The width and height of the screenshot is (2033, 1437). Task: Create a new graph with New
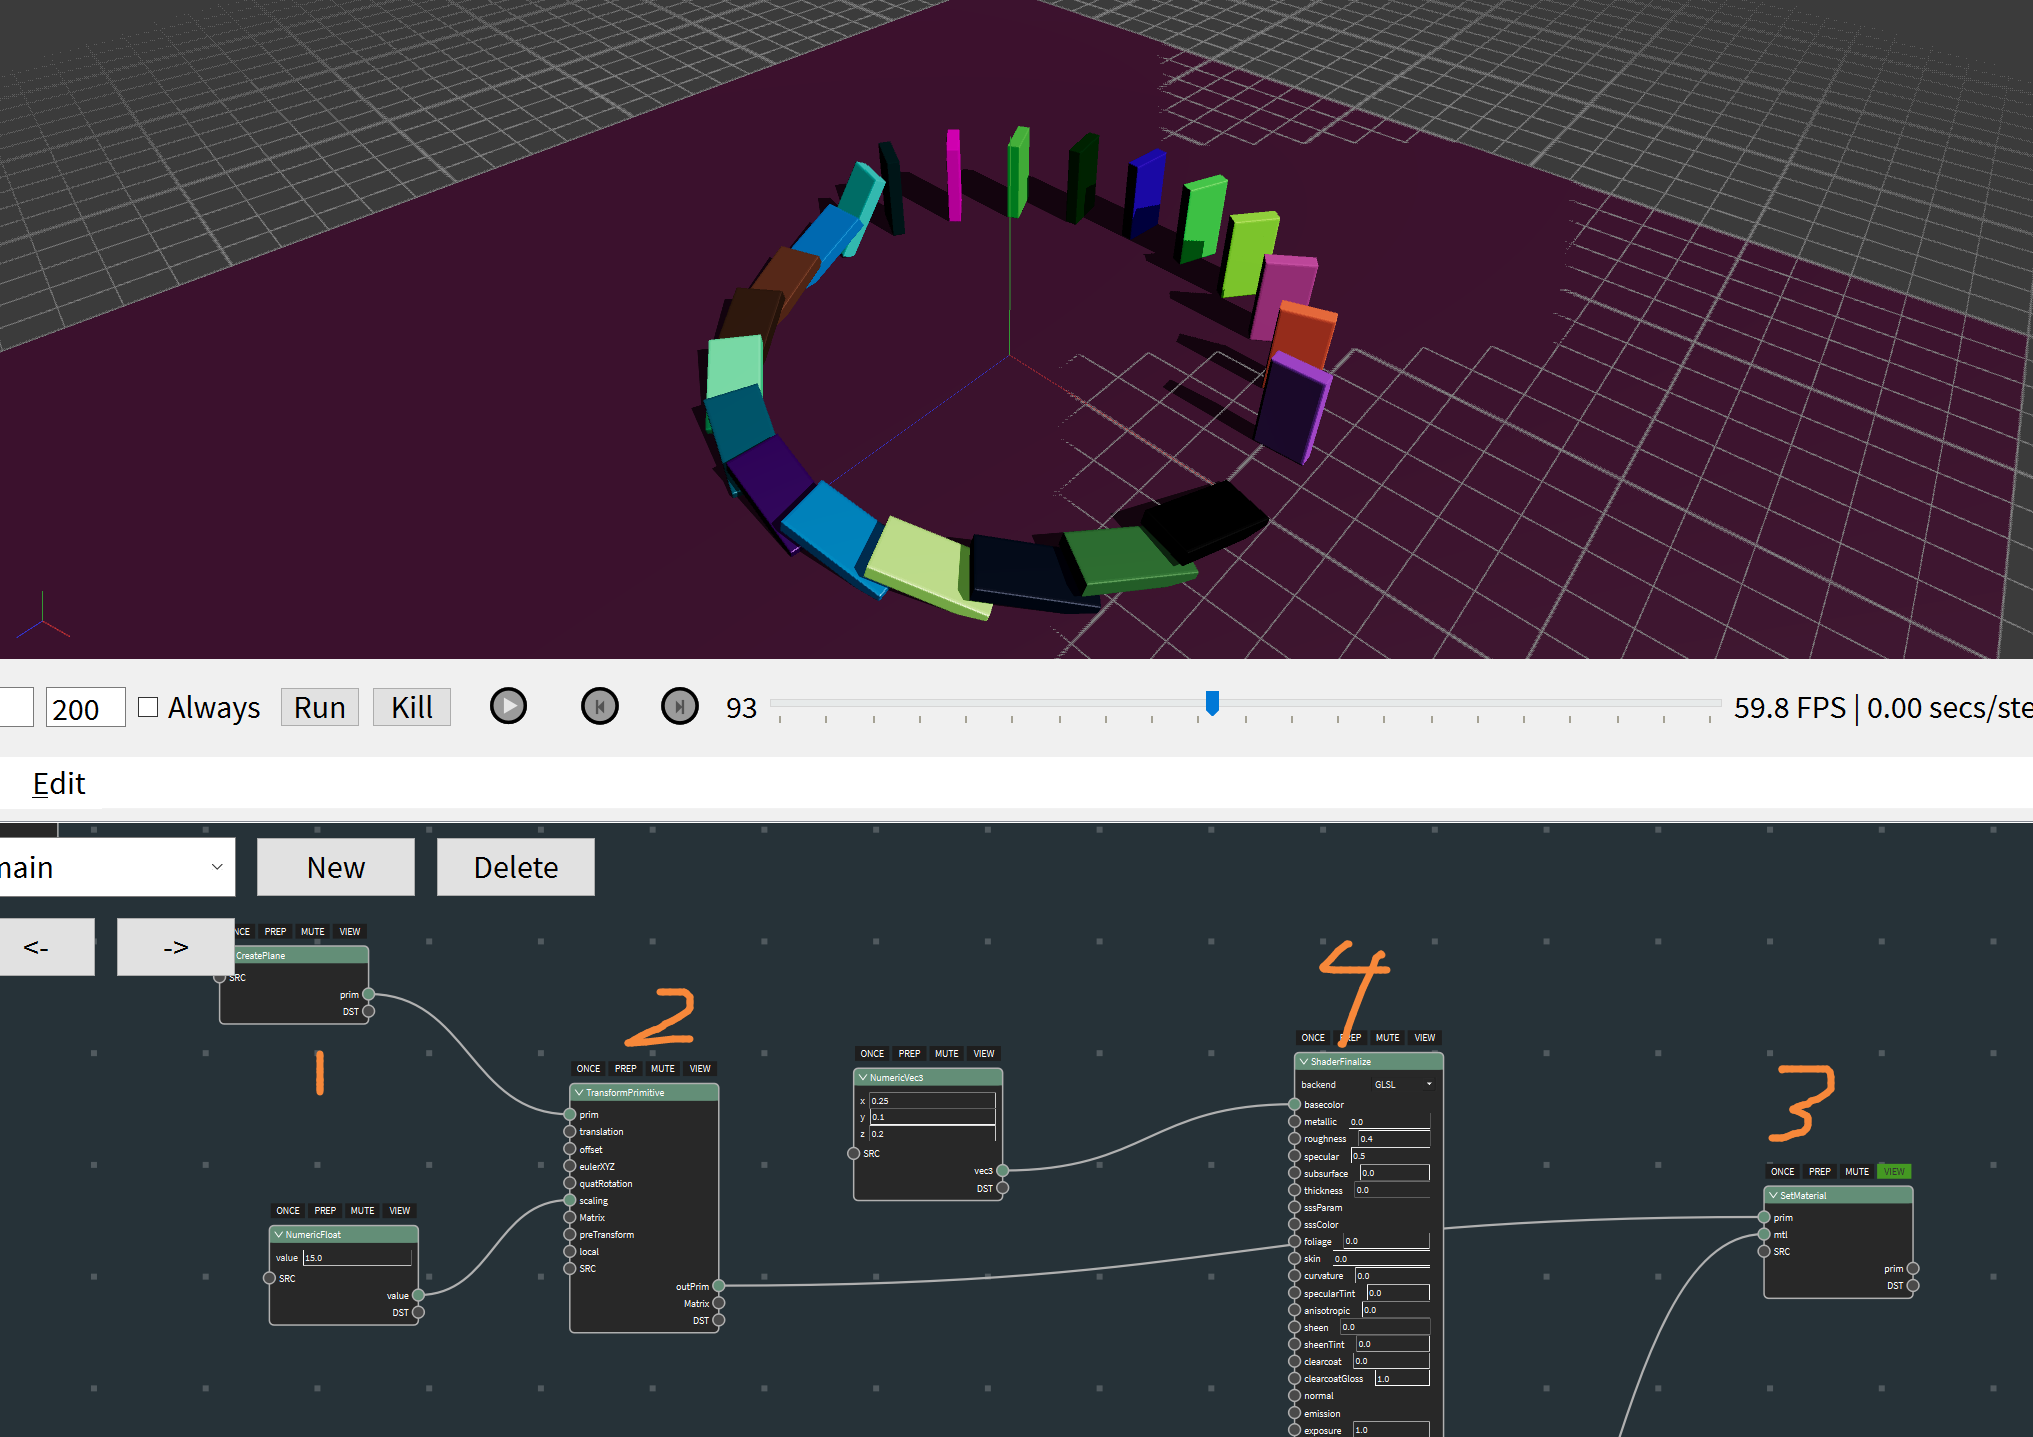(336, 867)
